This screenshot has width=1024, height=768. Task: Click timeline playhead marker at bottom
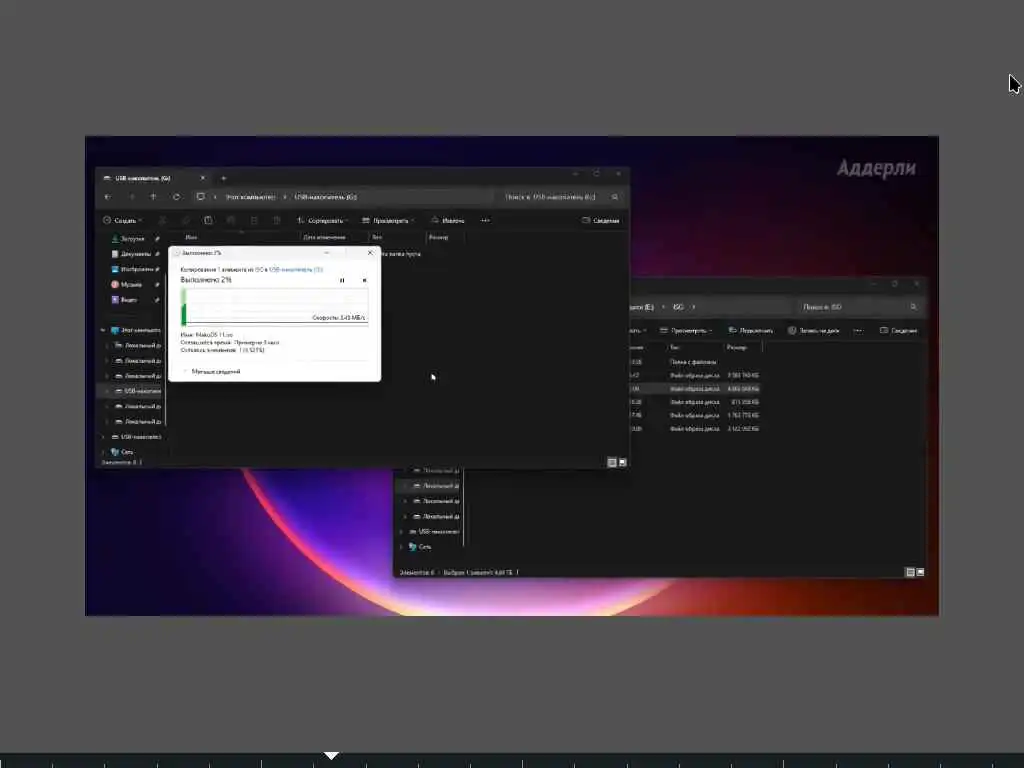[331, 756]
